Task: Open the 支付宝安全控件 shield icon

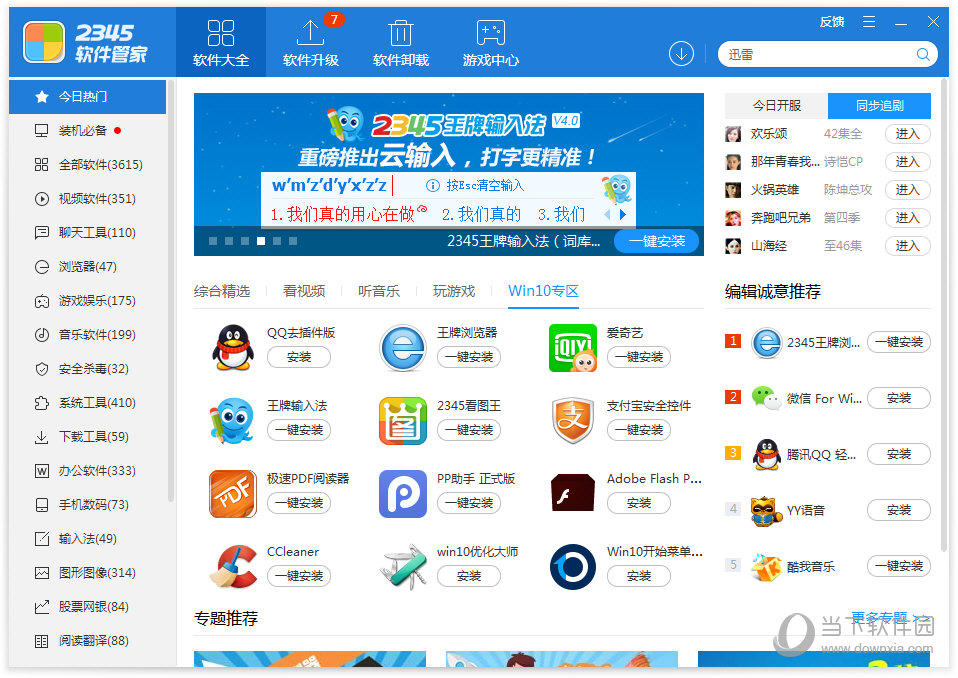Action: 572,421
